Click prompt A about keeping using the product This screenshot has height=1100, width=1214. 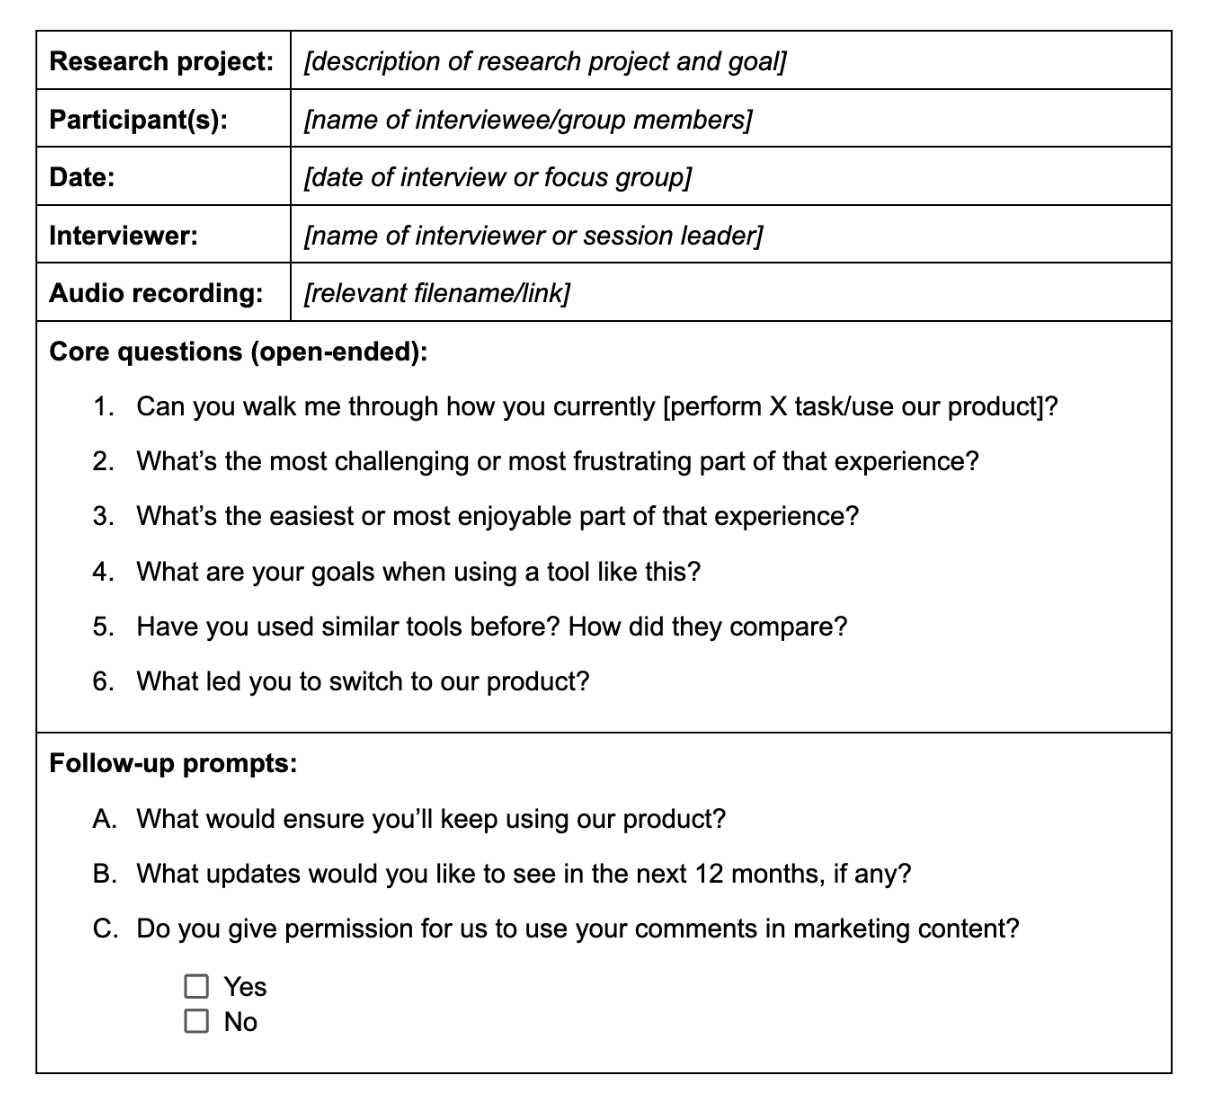coord(431,819)
